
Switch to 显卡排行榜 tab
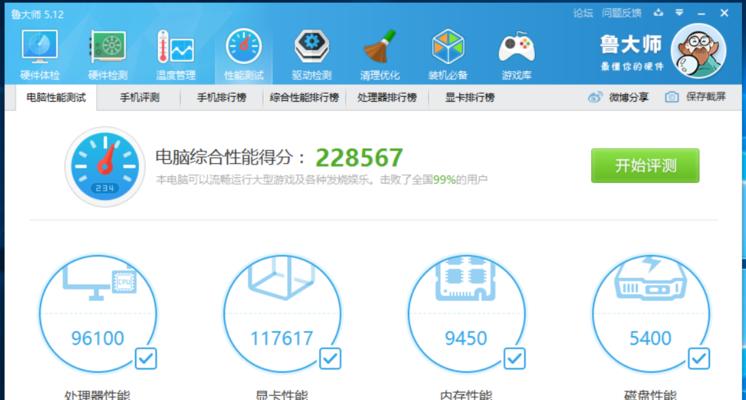tap(470, 98)
